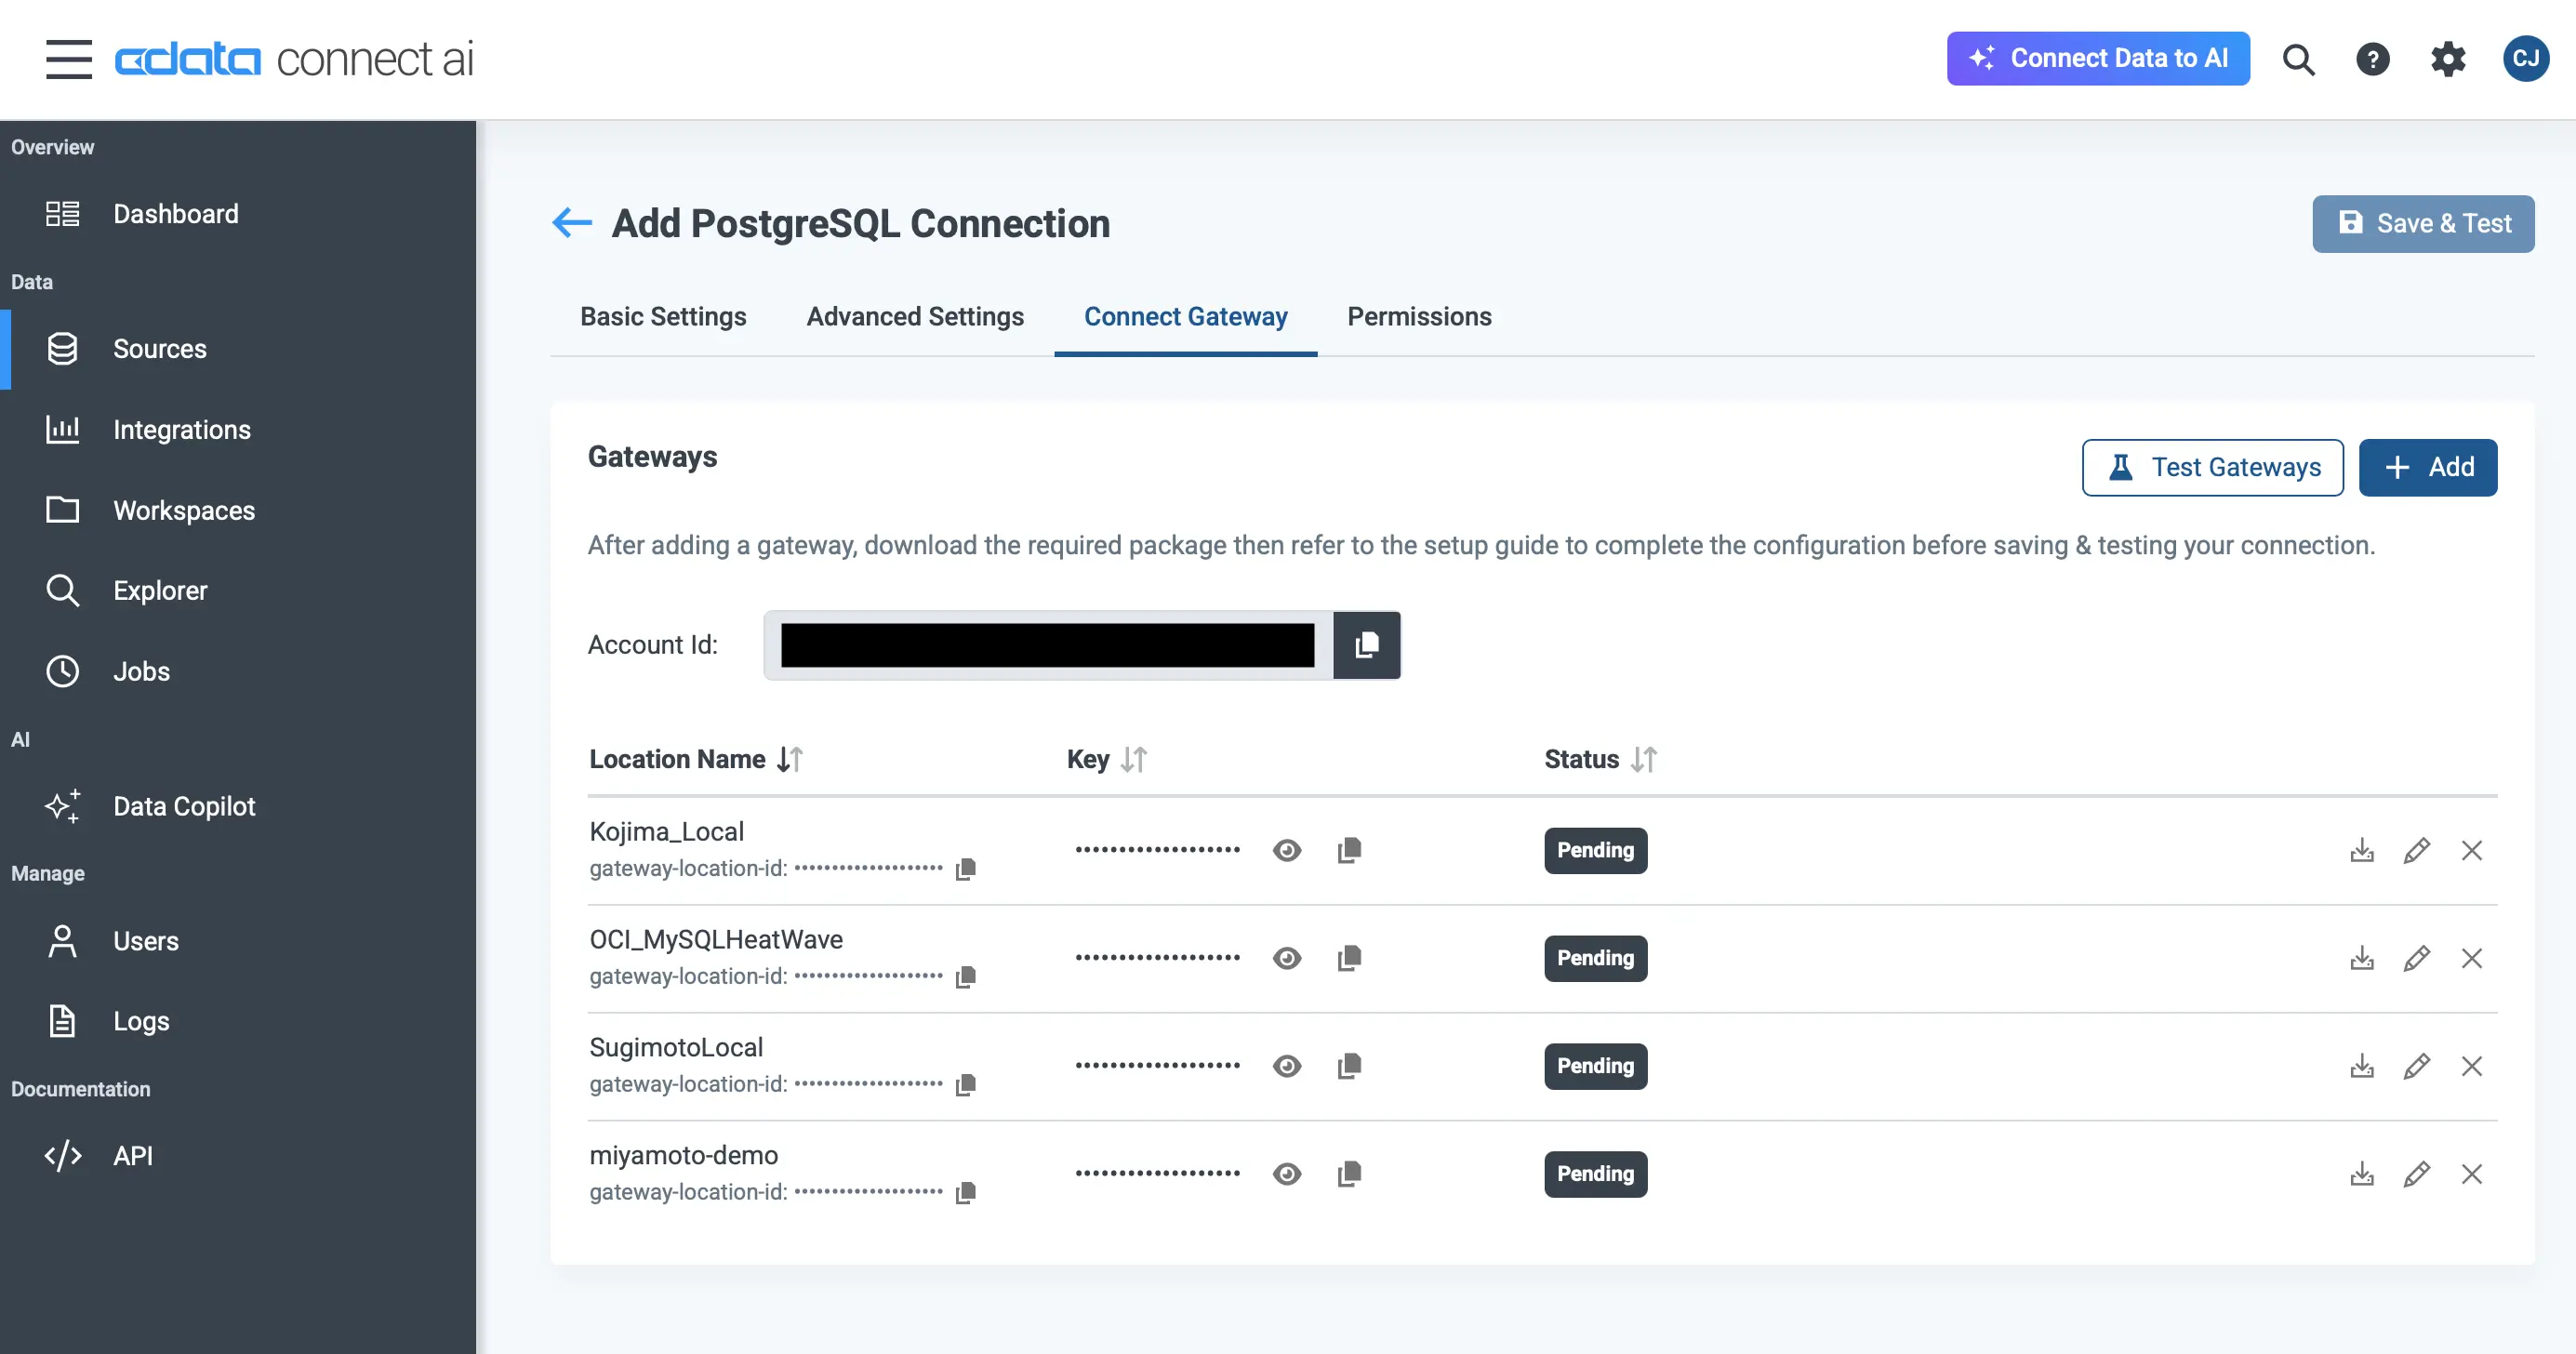The image size is (2576, 1354).
Task: Sort gateways by Location Name
Action: tap(791, 759)
